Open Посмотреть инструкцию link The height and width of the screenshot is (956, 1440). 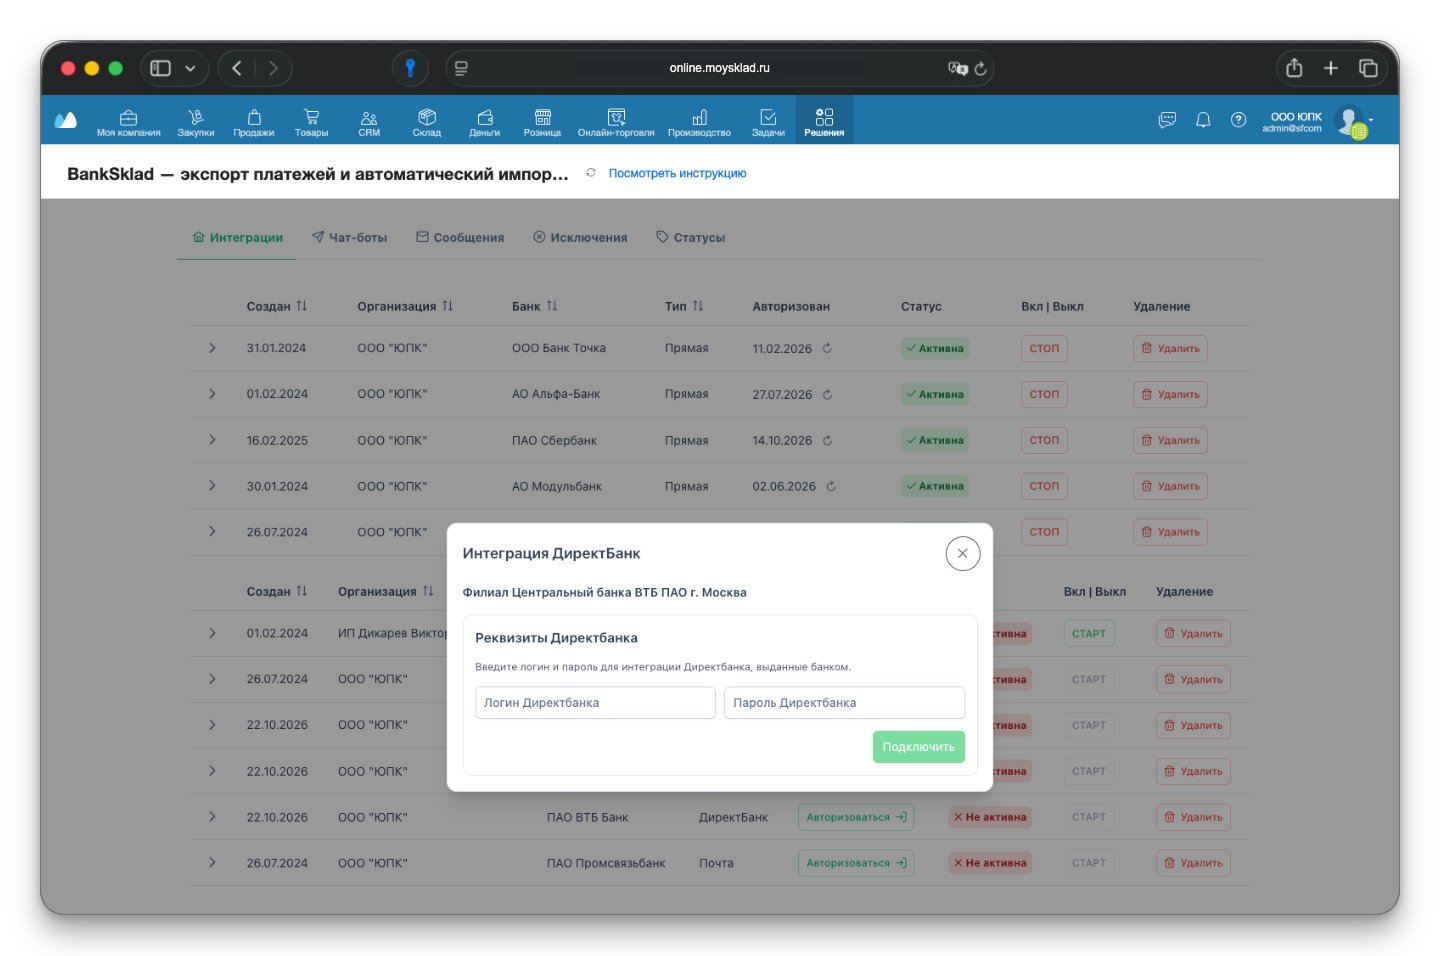tap(677, 173)
